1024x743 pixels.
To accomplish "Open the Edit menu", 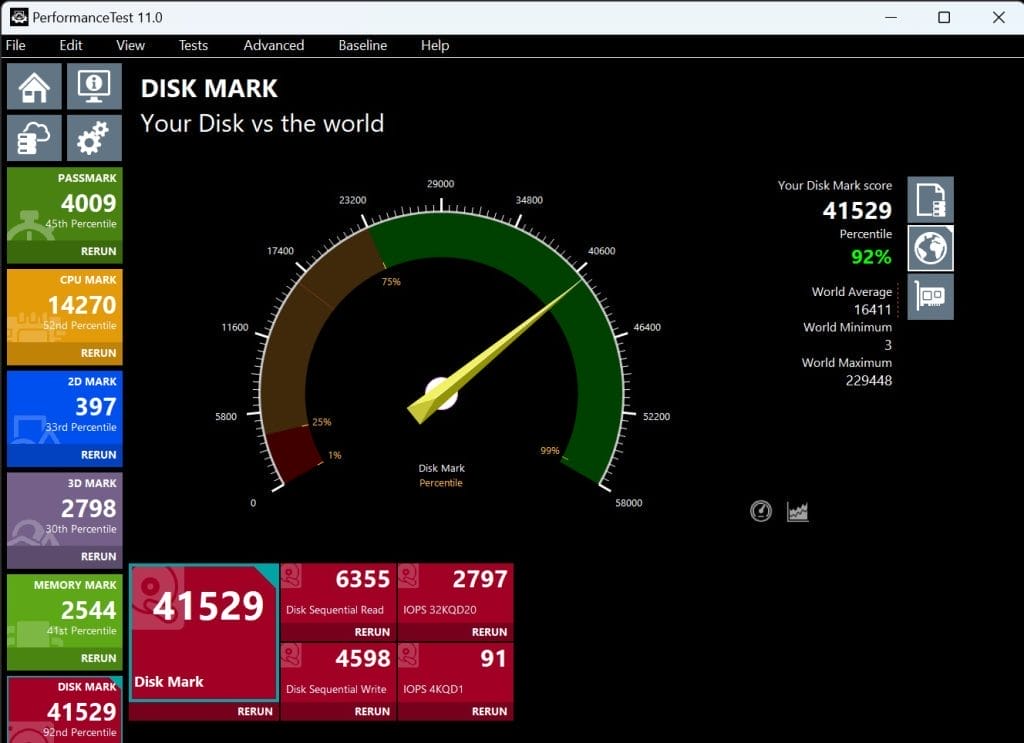I will point(71,45).
